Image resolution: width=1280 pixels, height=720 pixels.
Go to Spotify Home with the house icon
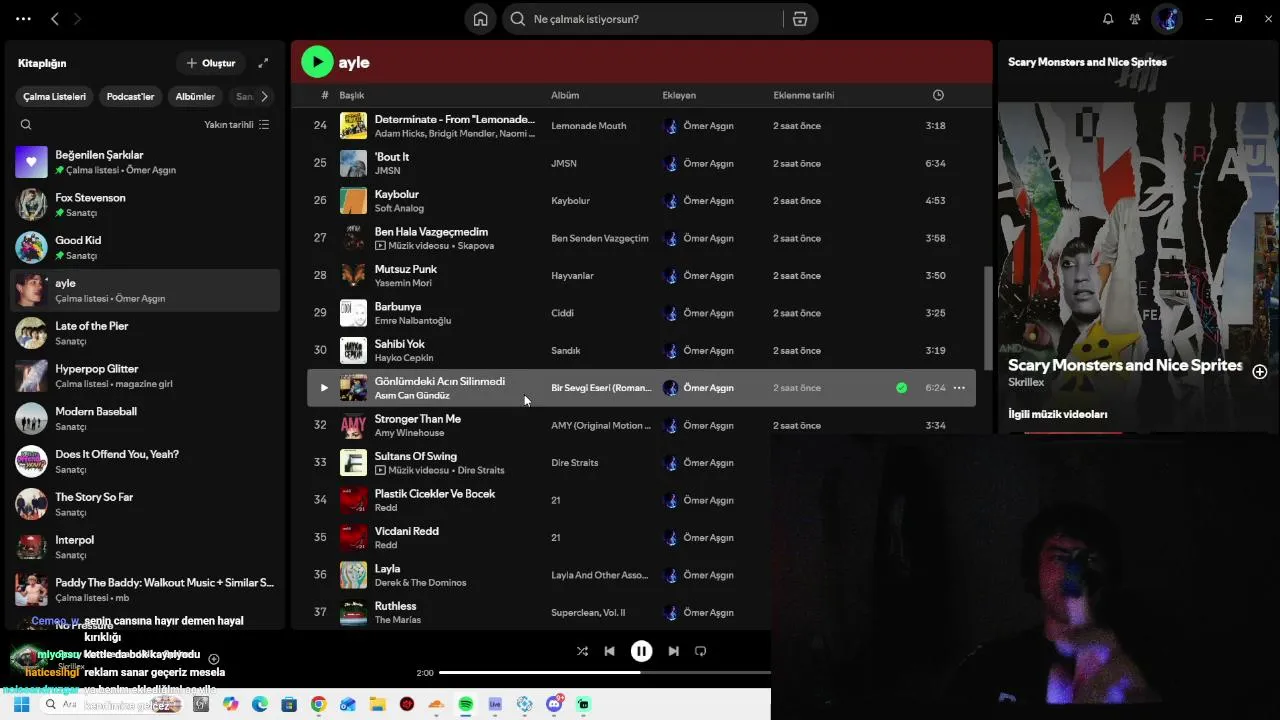click(481, 19)
